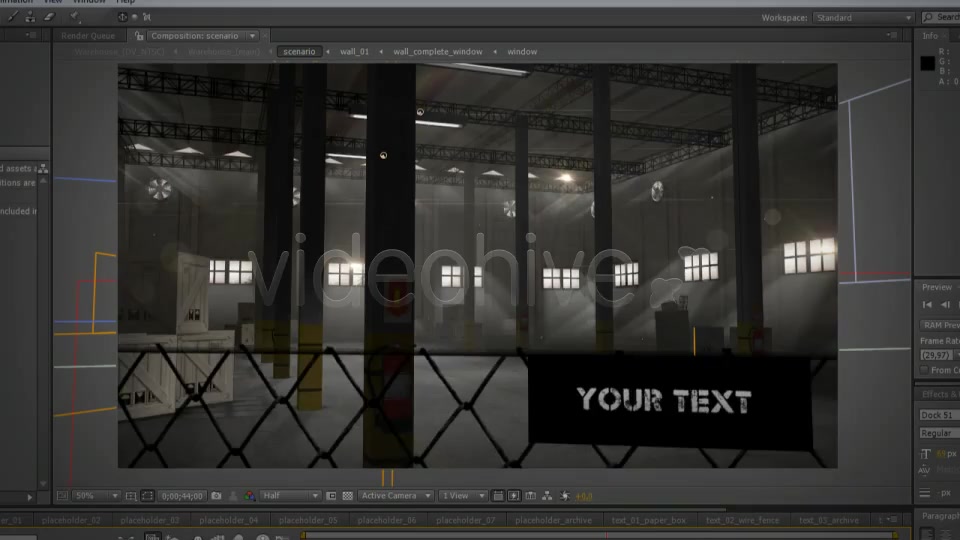This screenshot has width=960, height=540.
Task: Go to Warehouse_(DV_NTSC) composition breadcrumb
Action: [119, 52]
